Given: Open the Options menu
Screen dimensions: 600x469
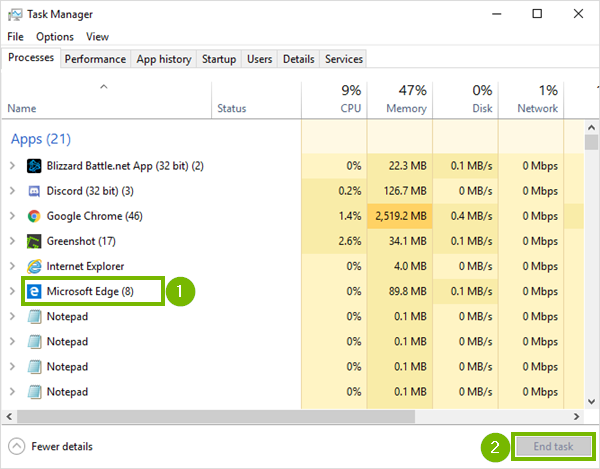Looking at the screenshot, I should (55, 37).
